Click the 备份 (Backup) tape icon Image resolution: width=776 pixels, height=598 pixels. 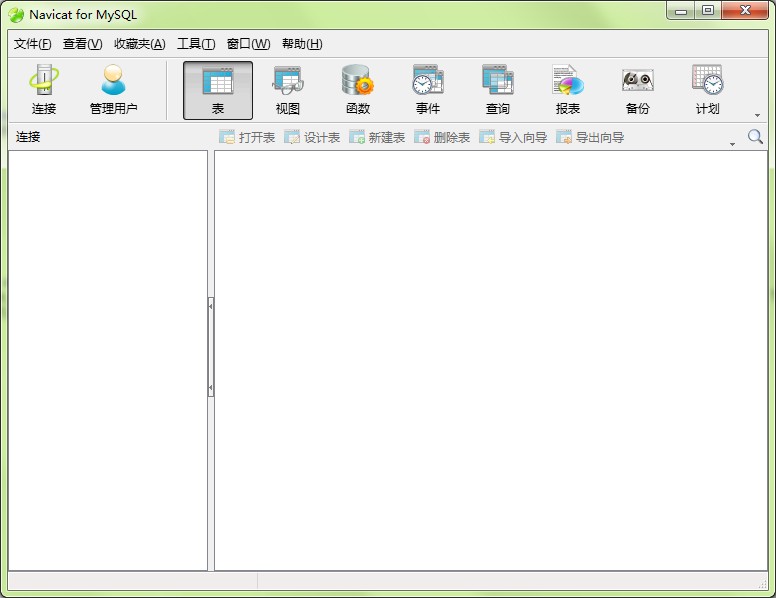pos(637,90)
